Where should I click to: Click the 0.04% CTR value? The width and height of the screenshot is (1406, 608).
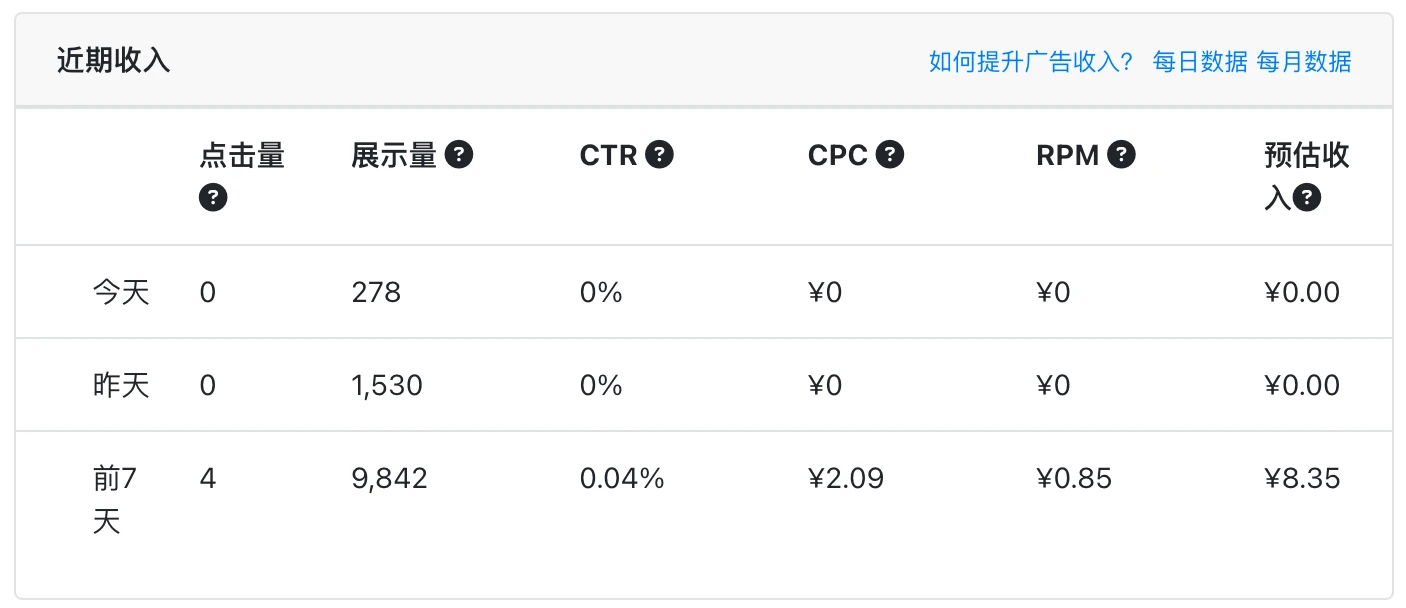[622, 479]
